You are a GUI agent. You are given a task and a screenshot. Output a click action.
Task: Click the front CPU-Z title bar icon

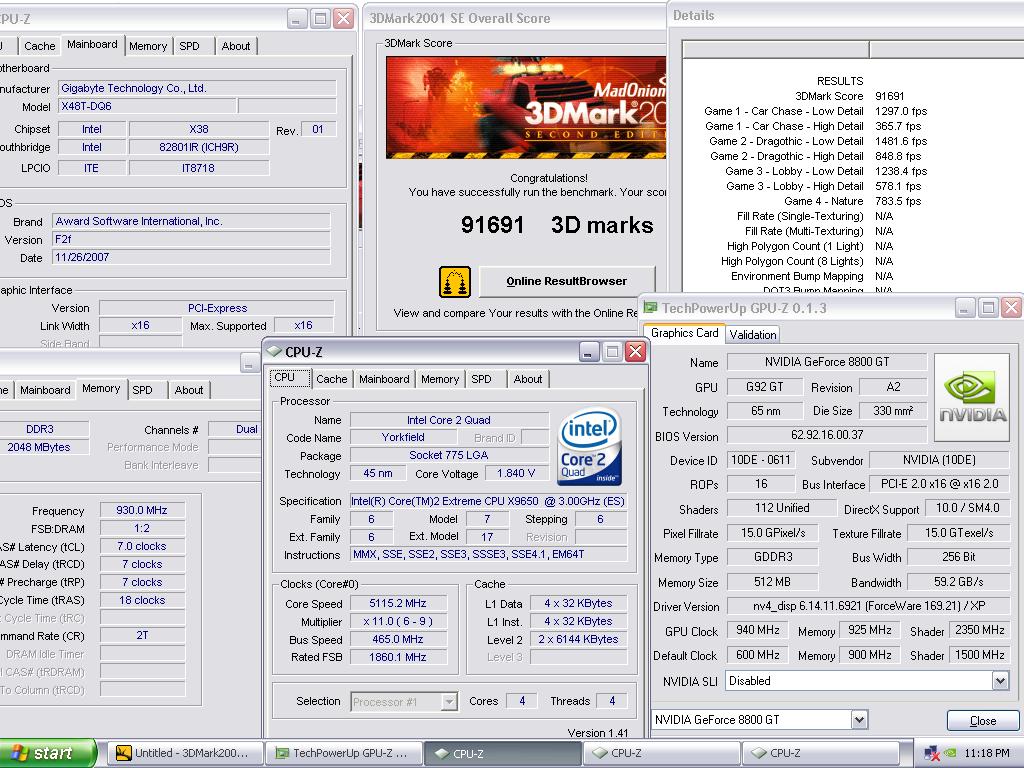[x=275, y=352]
